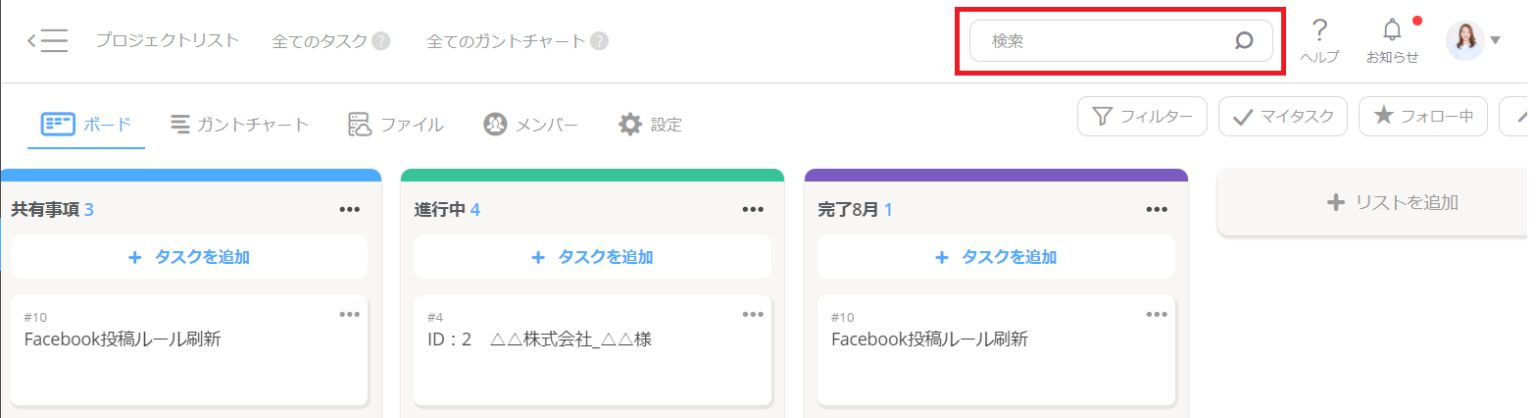Click タスクを追加 in the 完了8月 list
This screenshot has height=418, width=1536.
point(994,257)
